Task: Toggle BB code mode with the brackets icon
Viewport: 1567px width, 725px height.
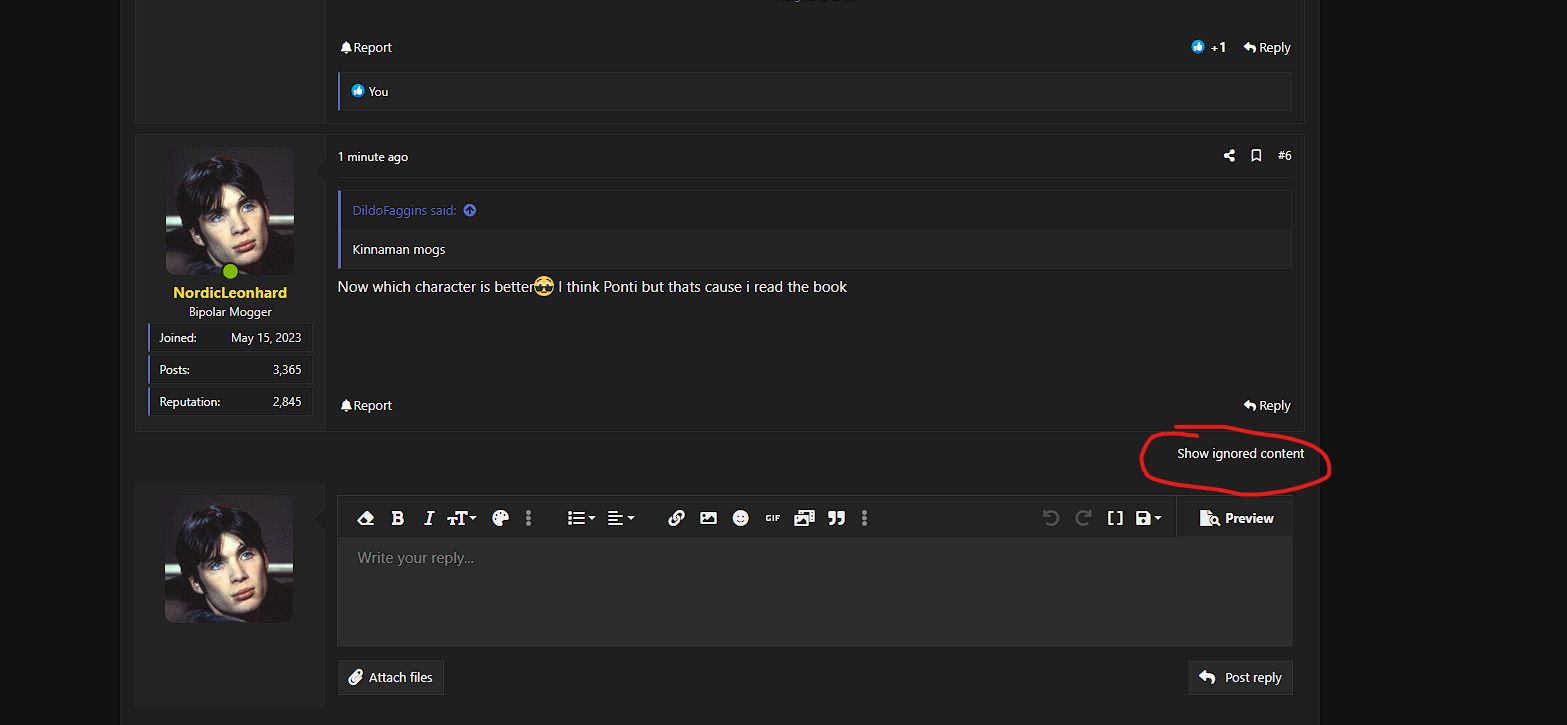Action: (1115, 518)
